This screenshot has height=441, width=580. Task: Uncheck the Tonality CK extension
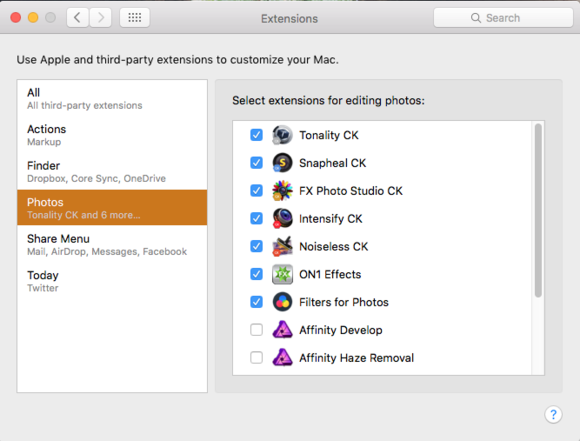(x=256, y=135)
